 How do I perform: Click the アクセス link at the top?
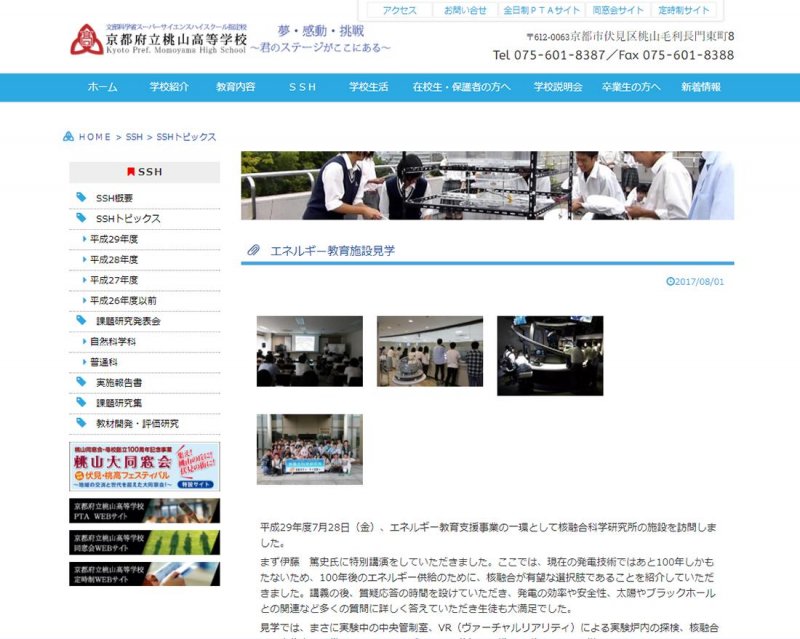pos(400,10)
